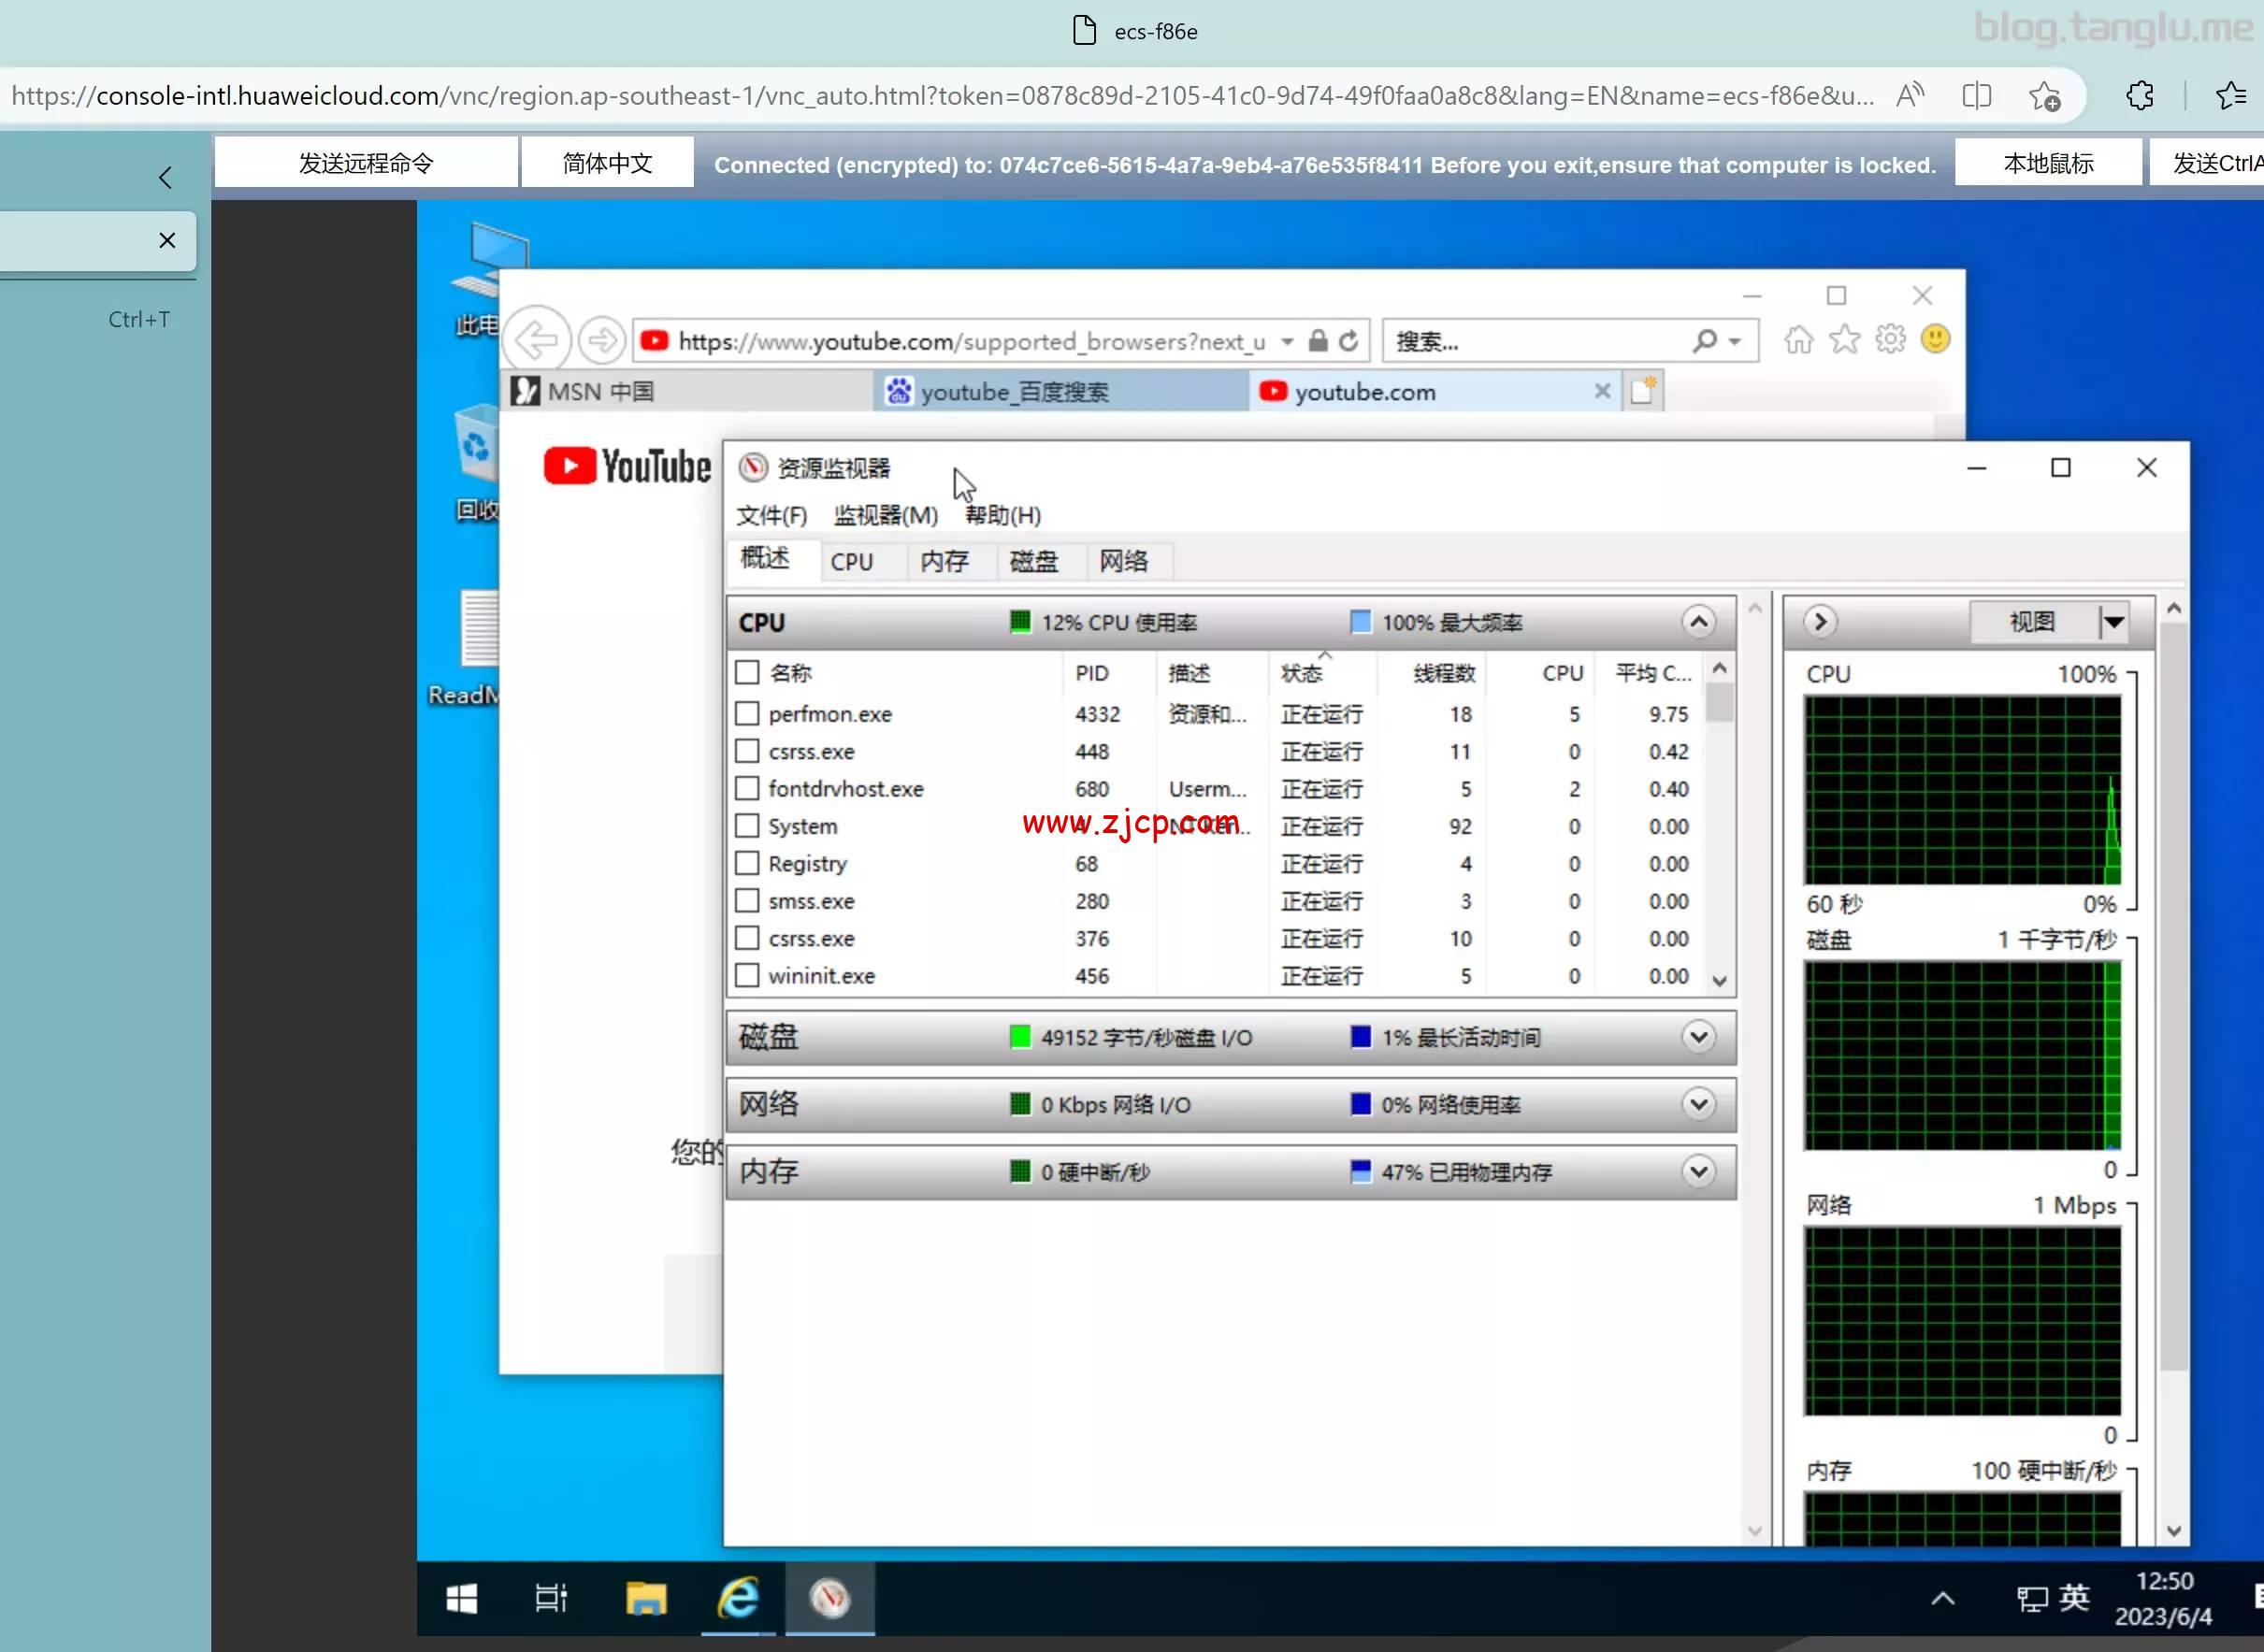Check the System process checkbox
Screen dimensions: 2264x1652
(747, 825)
